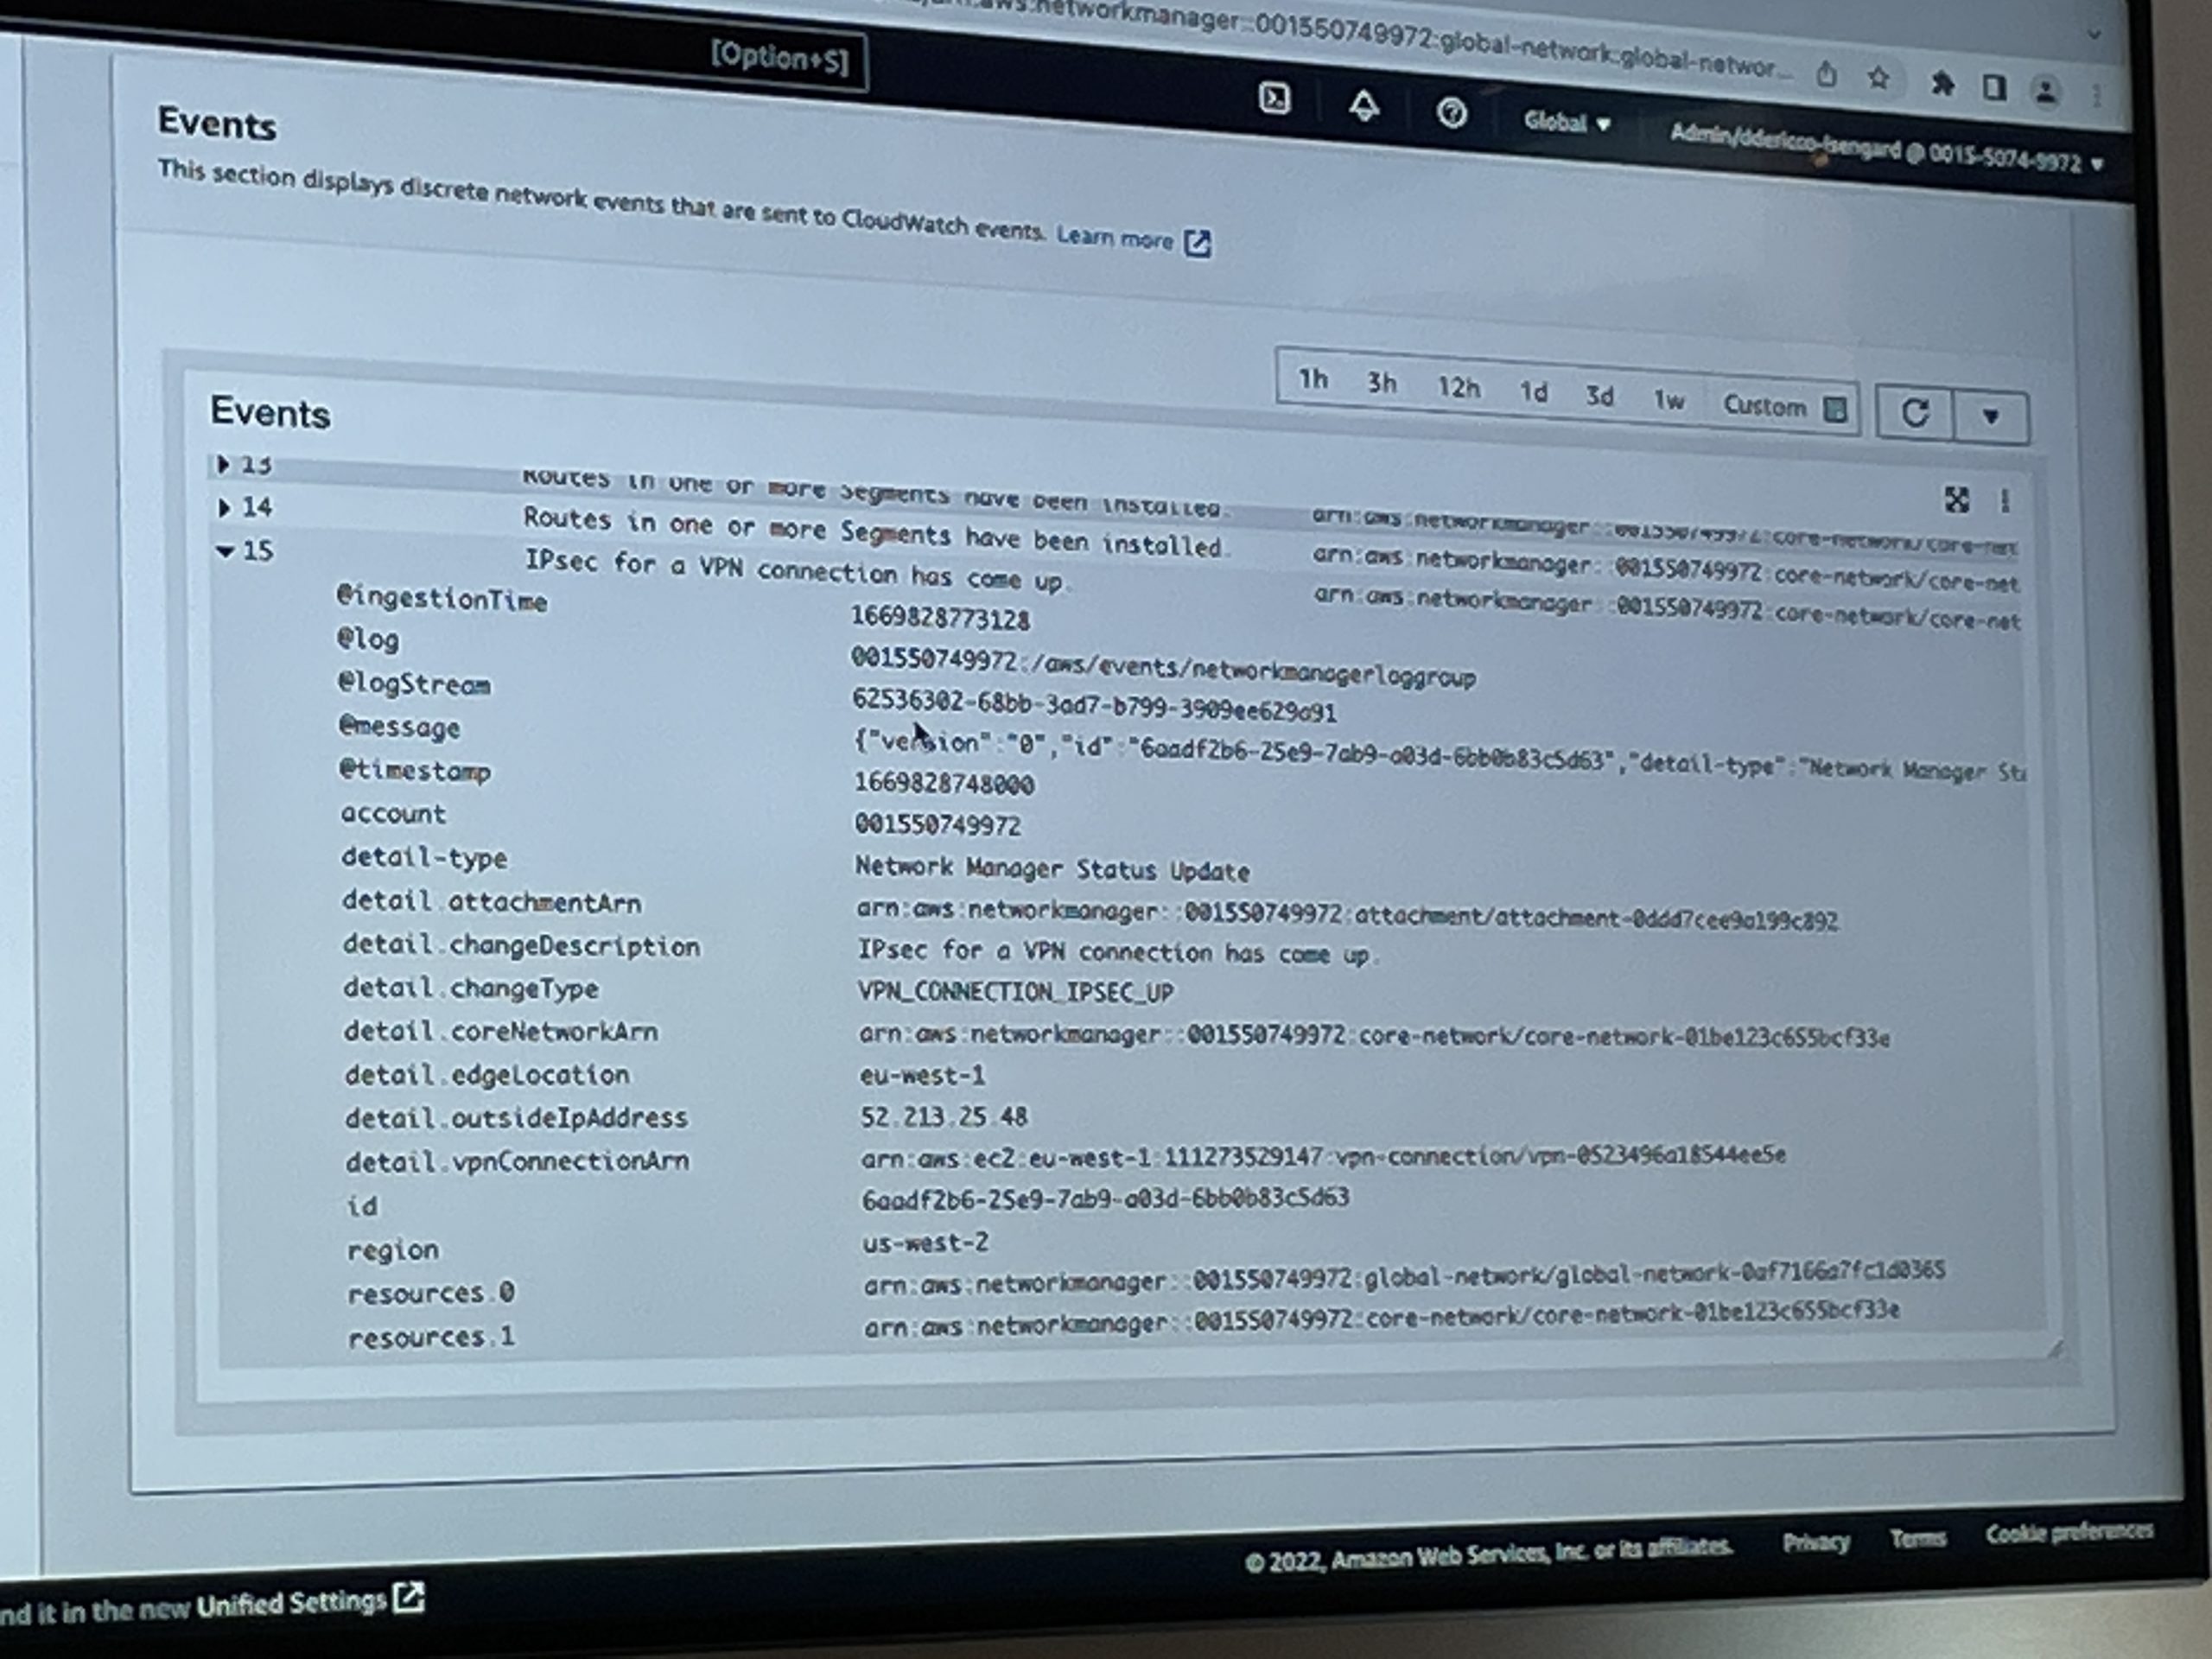Open the Unified Settings link

click(310, 1602)
